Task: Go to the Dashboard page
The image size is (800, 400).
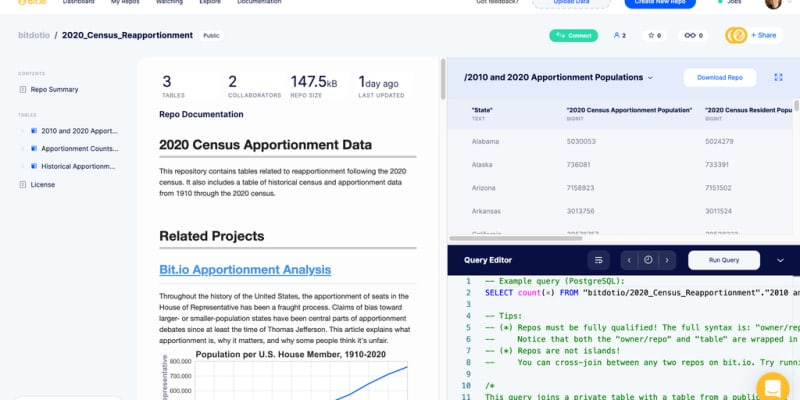Action: [78, 2]
